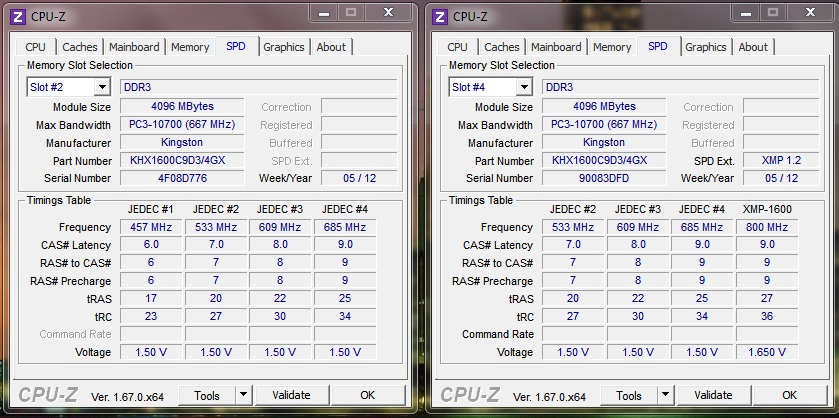Click Manufacturer Kingston field in Slot #2 window
The width and height of the screenshot is (839, 418).
pyautogui.click(x=182, y=142)
